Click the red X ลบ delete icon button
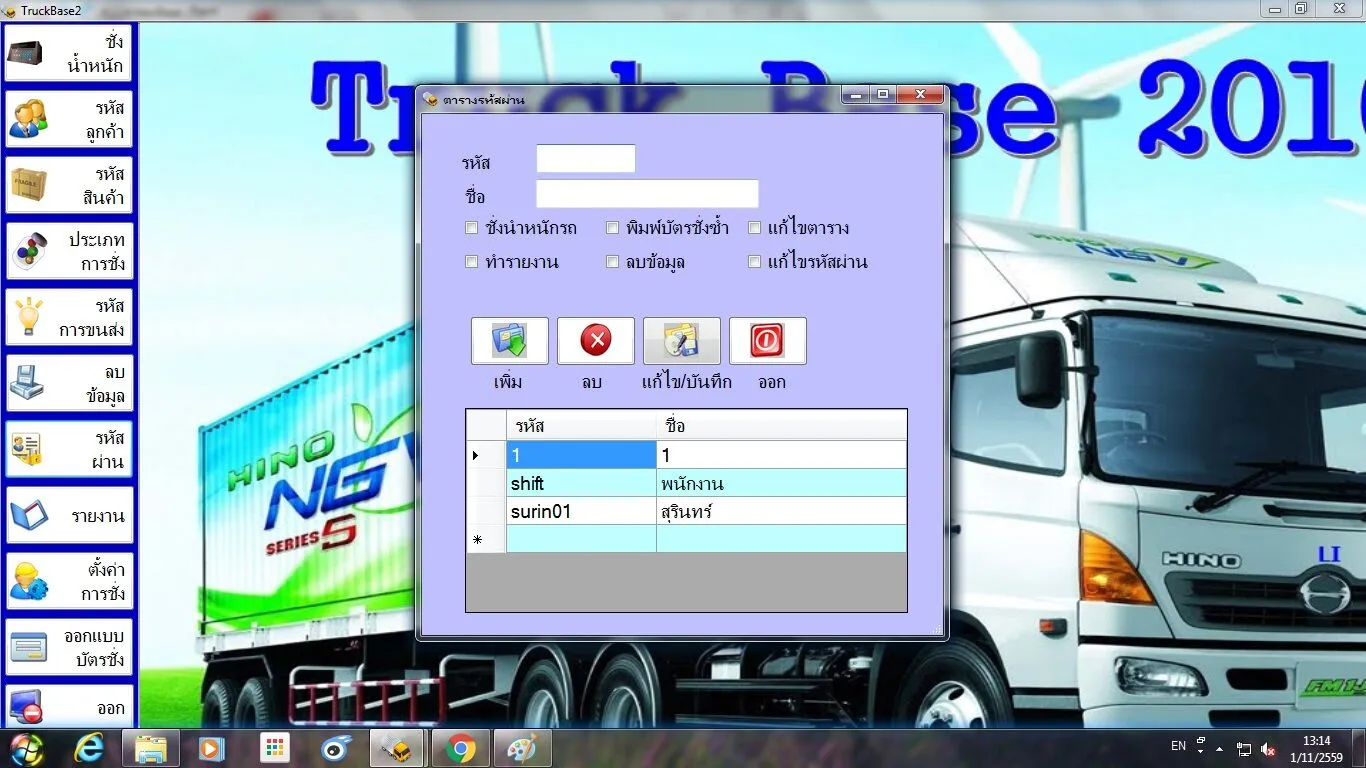The width and height of the screenshot is (1366, 768). [596, 341]
